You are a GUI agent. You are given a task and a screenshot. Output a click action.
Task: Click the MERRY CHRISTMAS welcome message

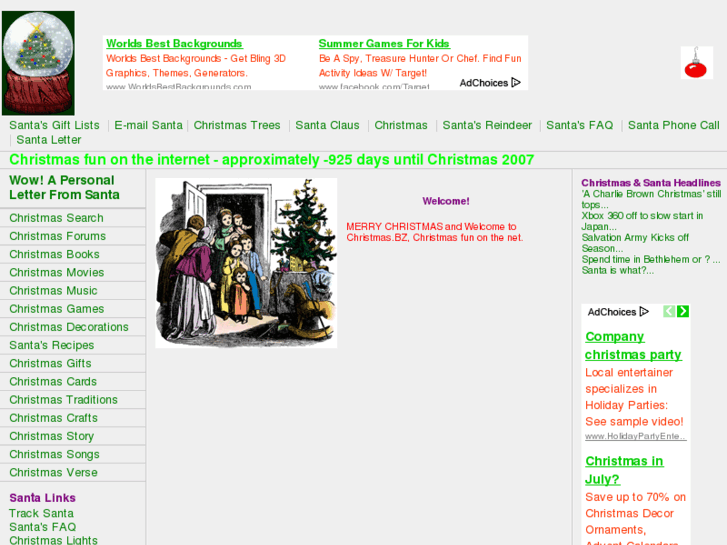click(x=434, y=232)
